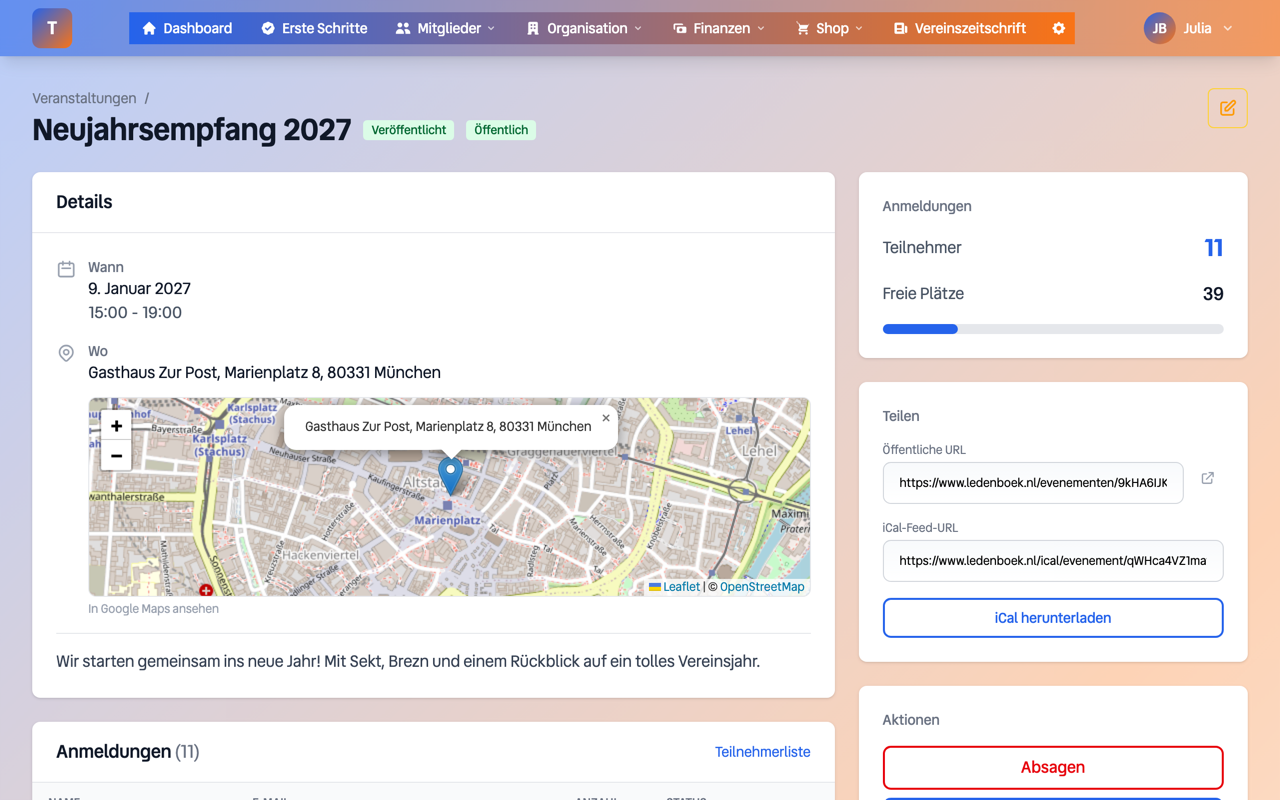Viewport: 1280px width, 800px height.
Task: Close the map address popup
Action: [x=606, y=418]
